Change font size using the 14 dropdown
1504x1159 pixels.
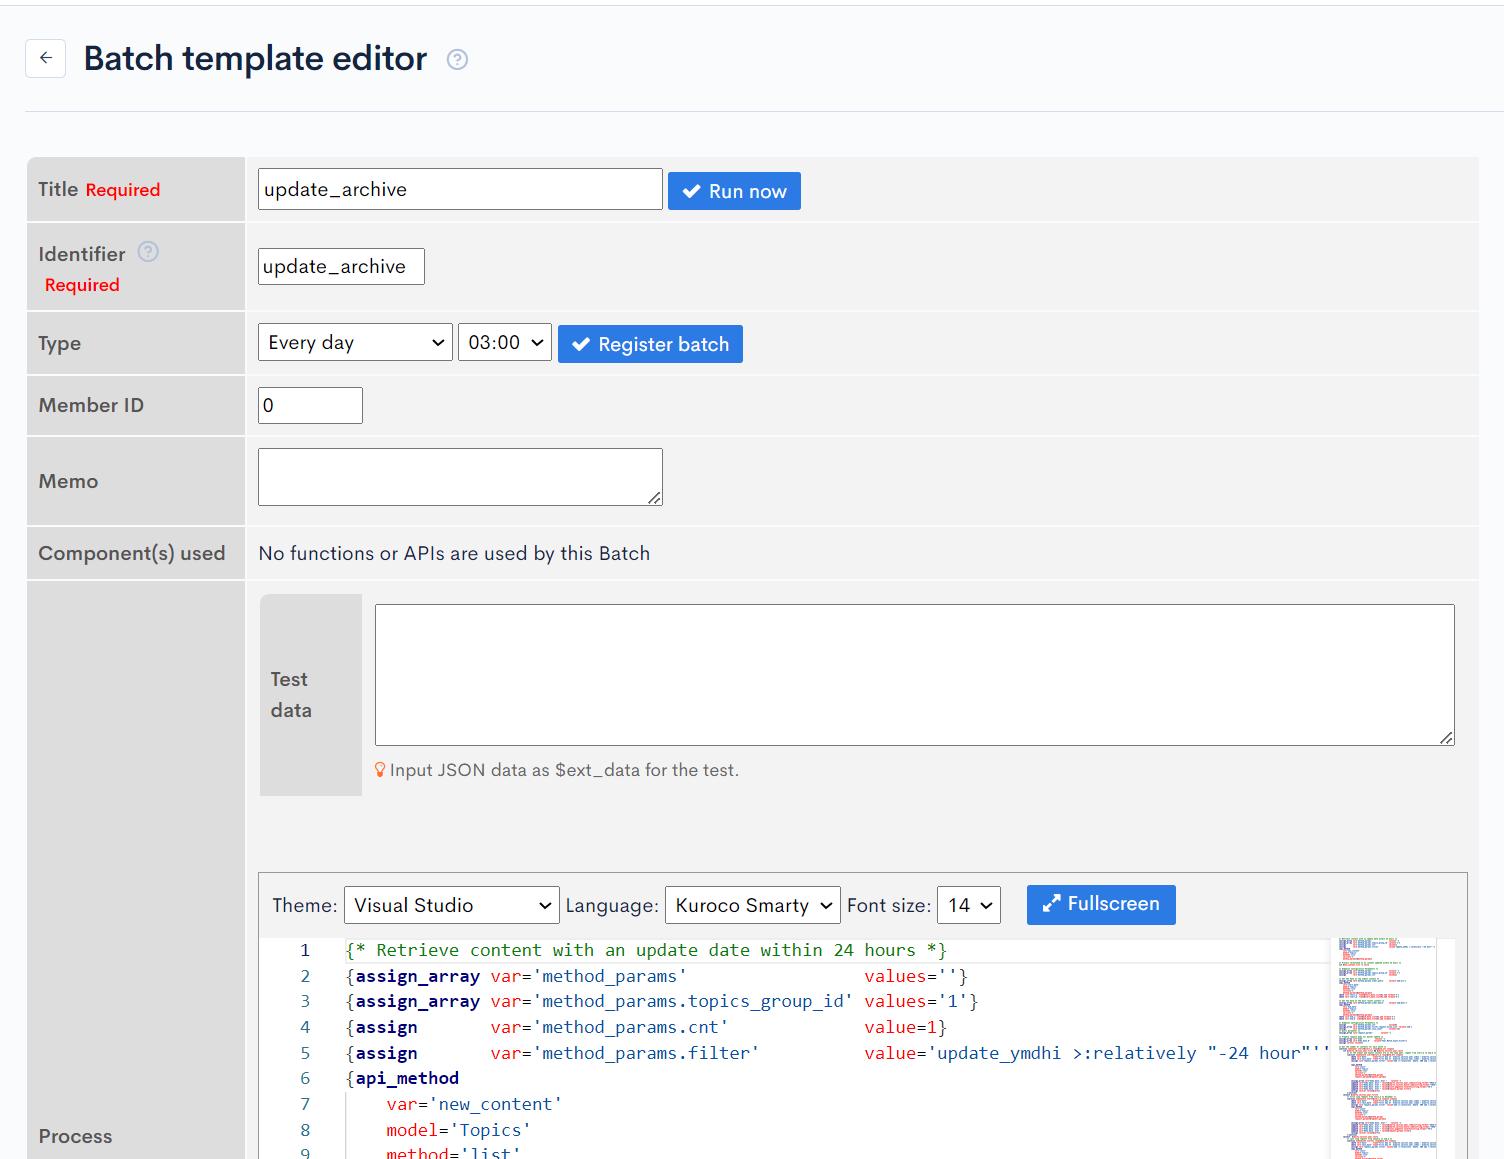(x=968, y=905)
